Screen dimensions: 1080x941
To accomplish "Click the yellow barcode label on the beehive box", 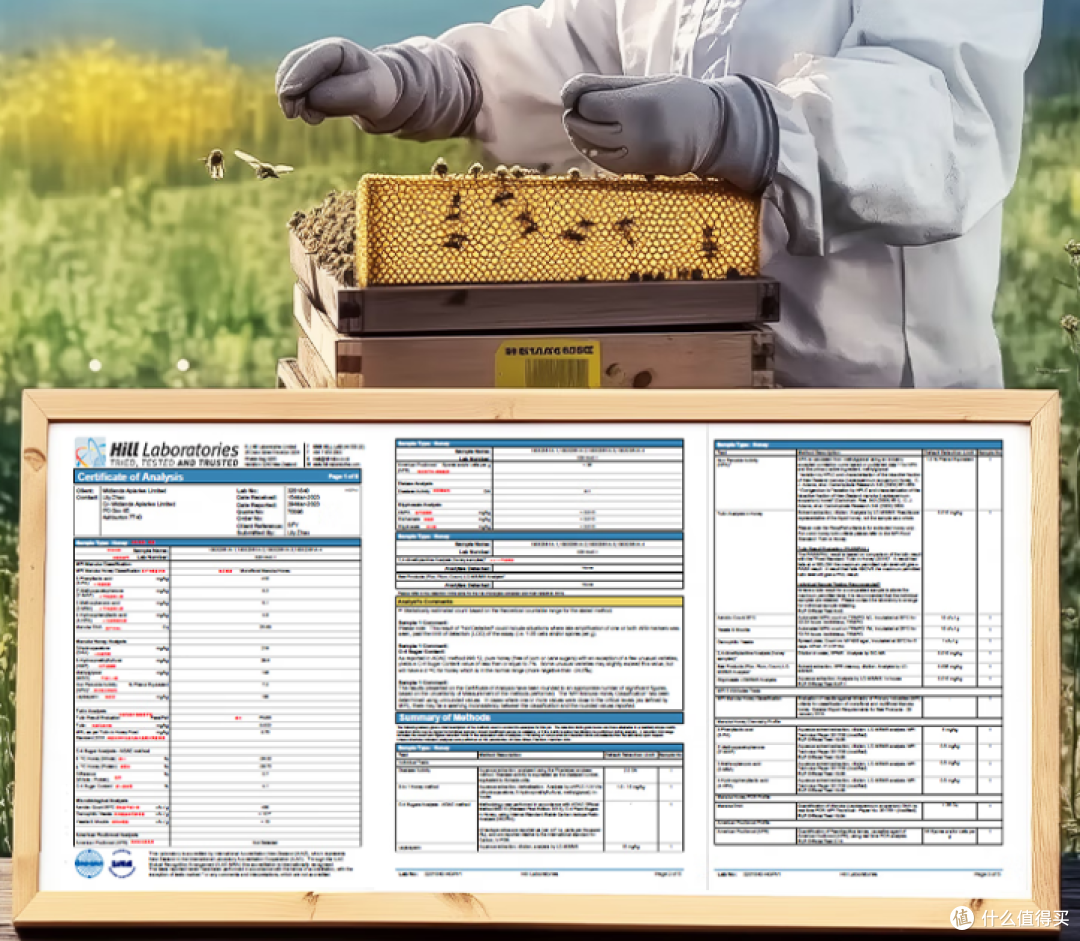I will [548, 363].
